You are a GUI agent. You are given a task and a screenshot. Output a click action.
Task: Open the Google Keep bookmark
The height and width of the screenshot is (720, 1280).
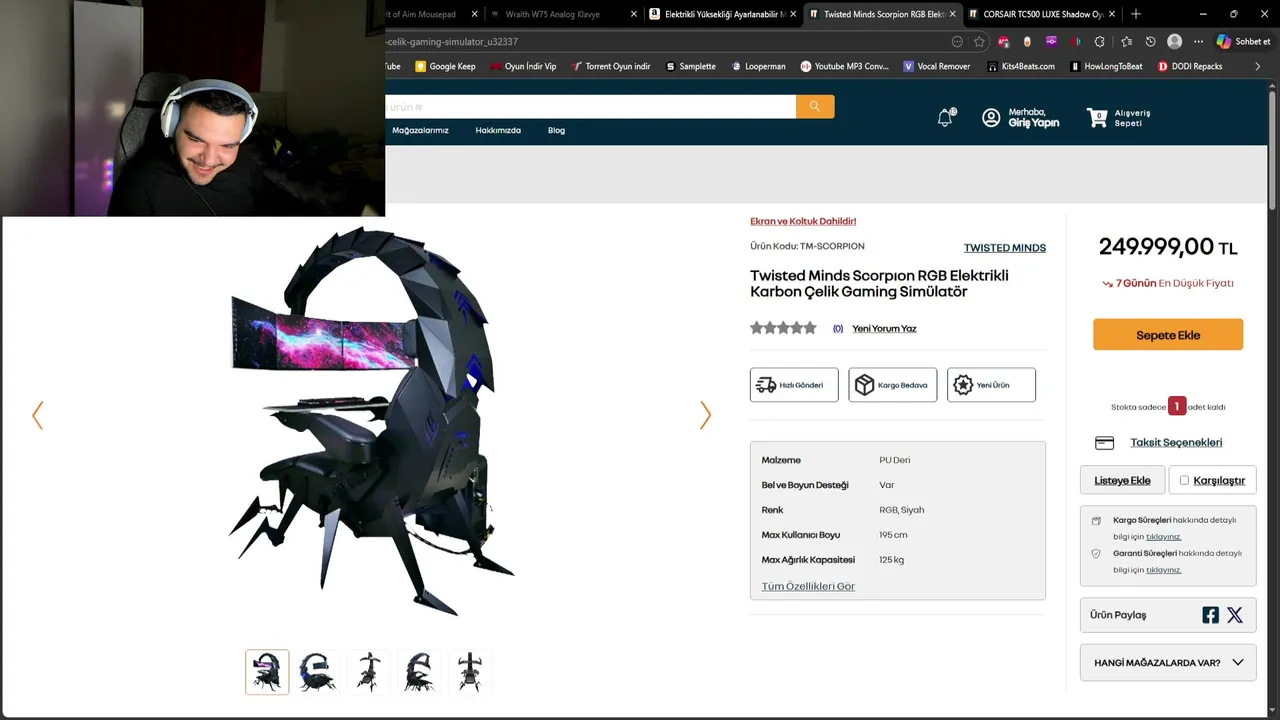tap(444, 66)
